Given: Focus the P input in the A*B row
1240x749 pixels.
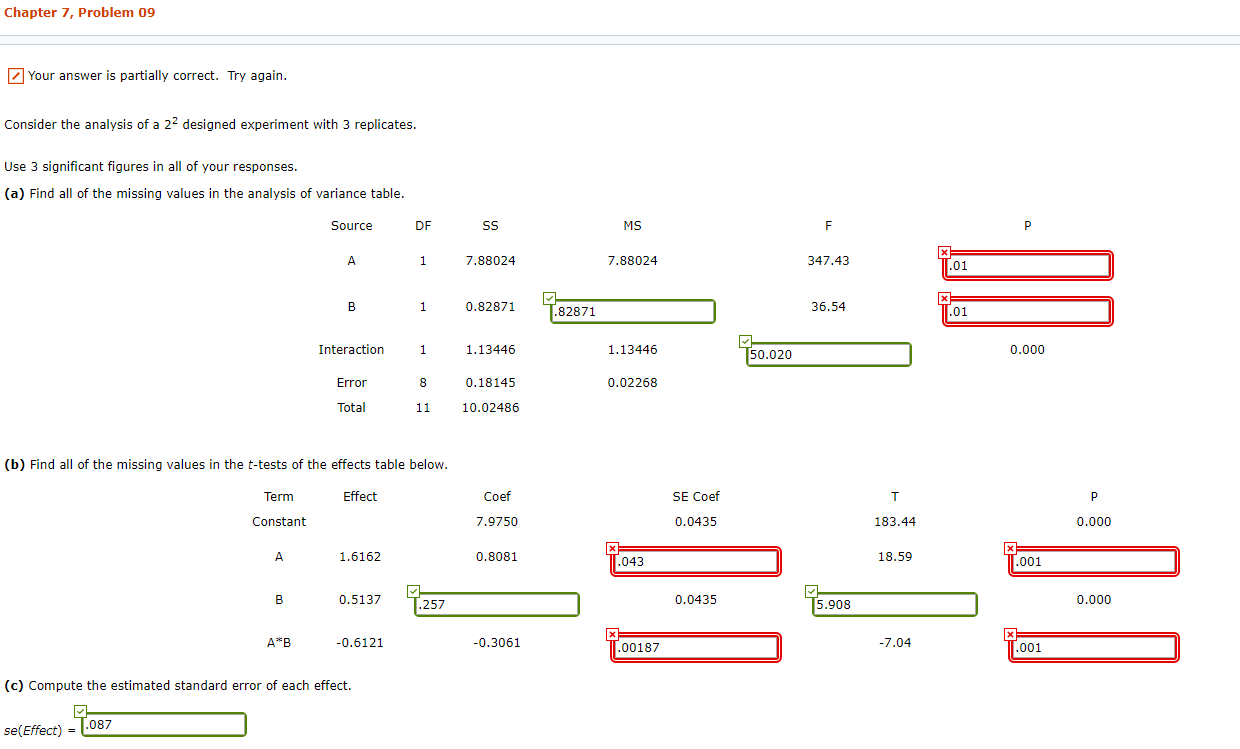Looking at the screenshot, I should point(1094,648).
